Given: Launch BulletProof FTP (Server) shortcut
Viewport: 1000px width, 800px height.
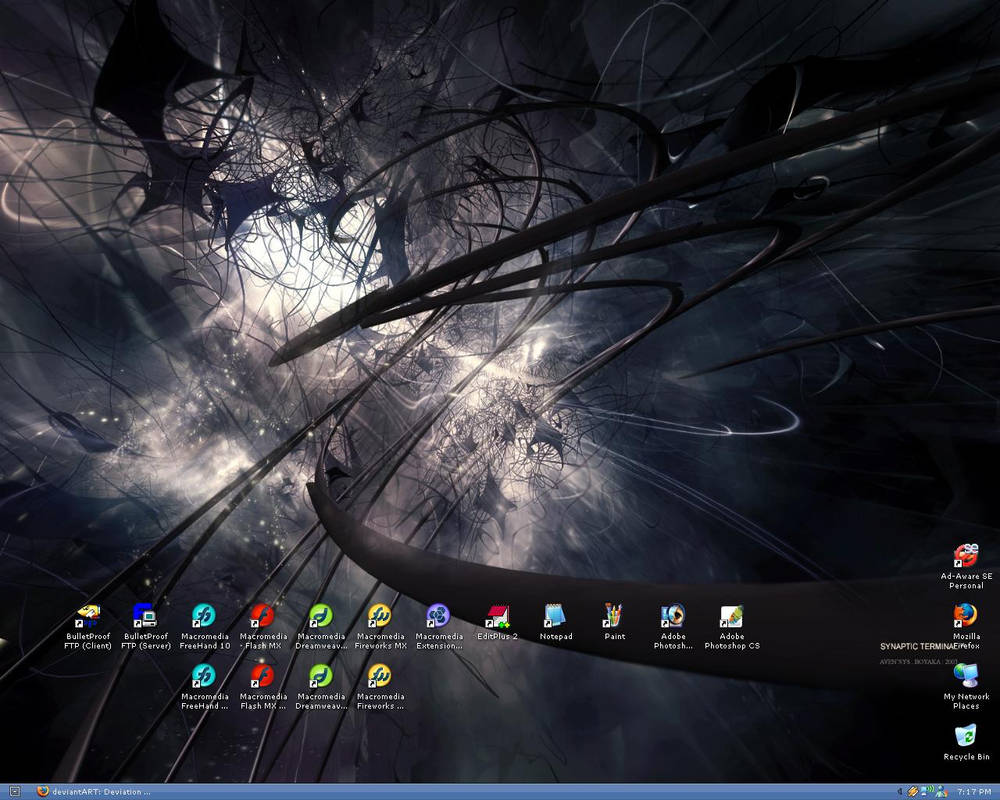Looking at the screenshot, I should point(146,627).
